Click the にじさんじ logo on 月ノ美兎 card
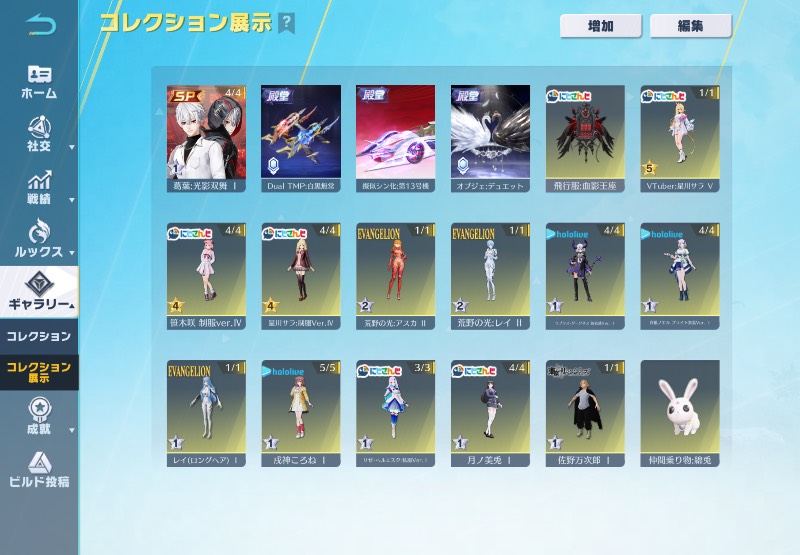 (474, 371)
